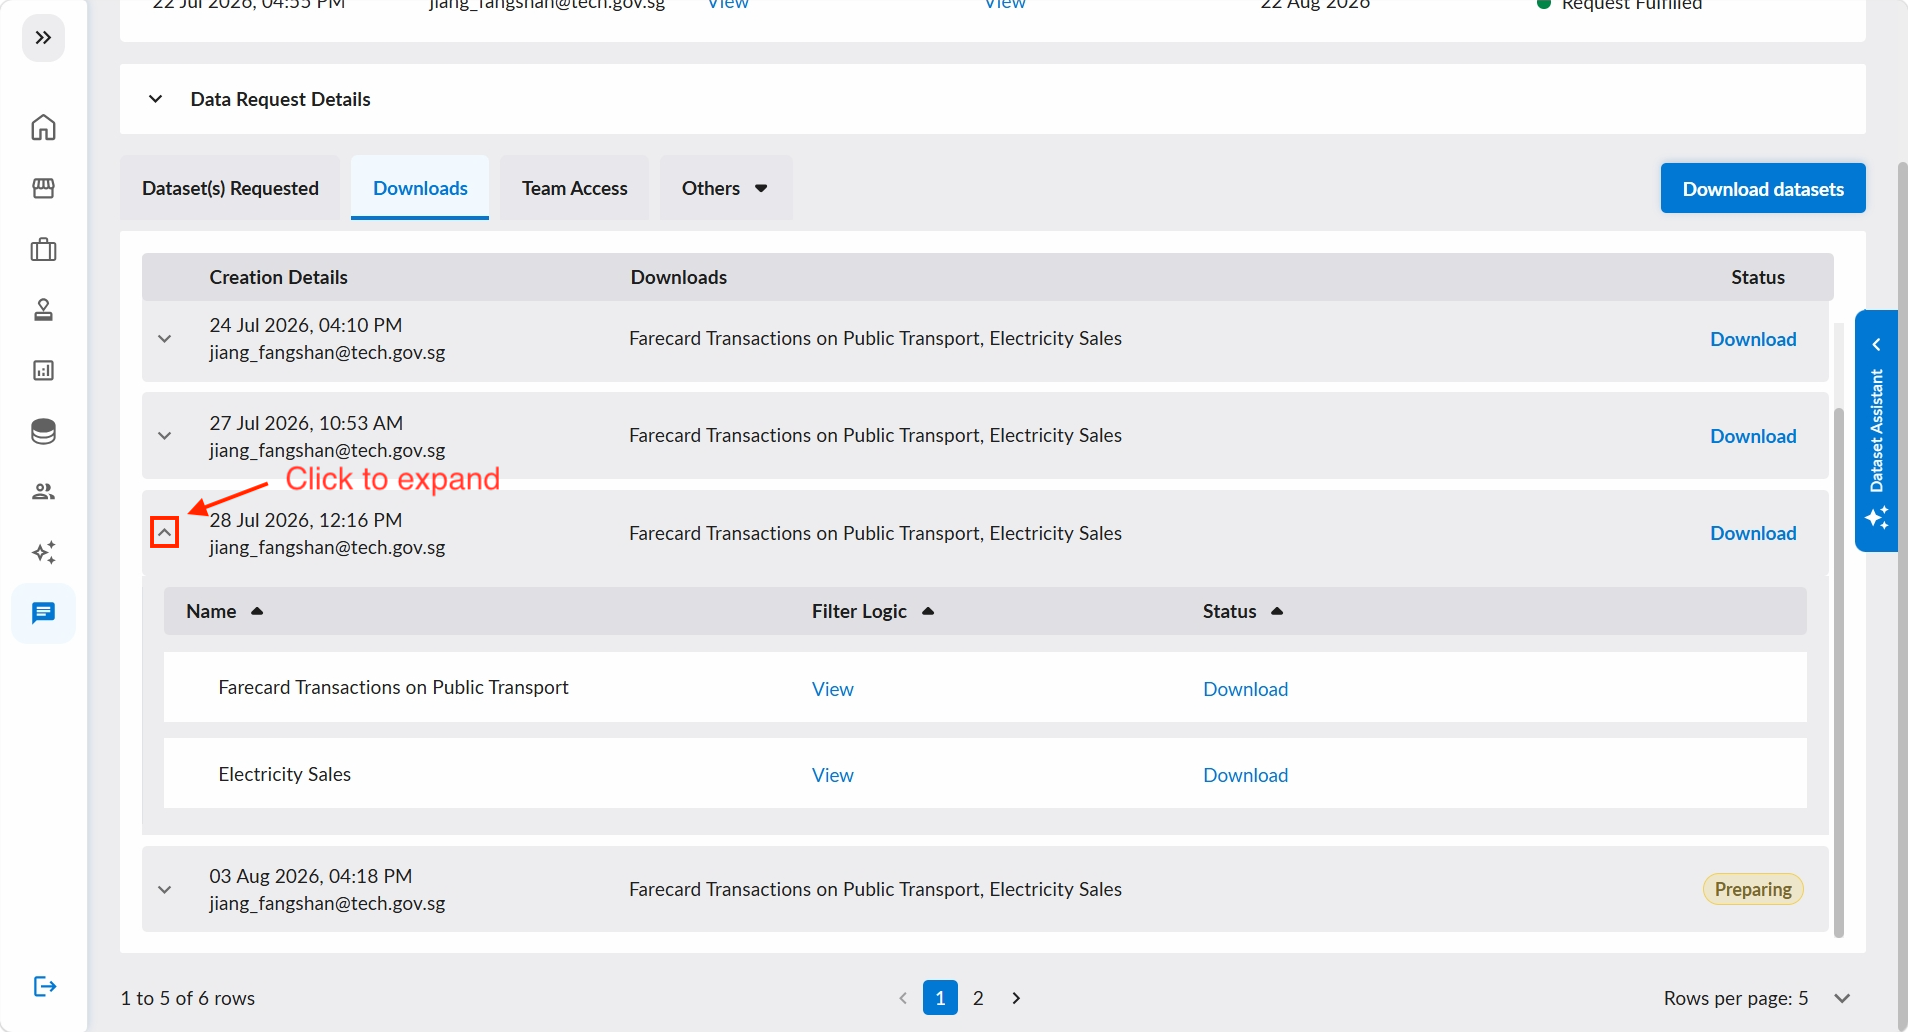This screenshot has height=1032, width=1908.
Task: Click the logout icon in sidebar
Action: [x=45, y=987]
